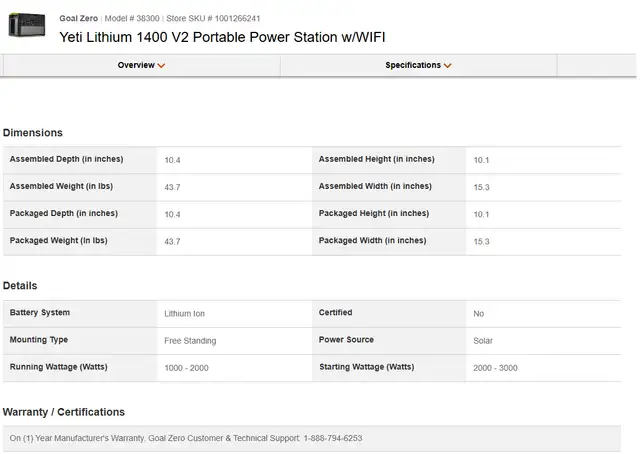Select the Store SKU # 1001266241 text

[x=213, y=18]
